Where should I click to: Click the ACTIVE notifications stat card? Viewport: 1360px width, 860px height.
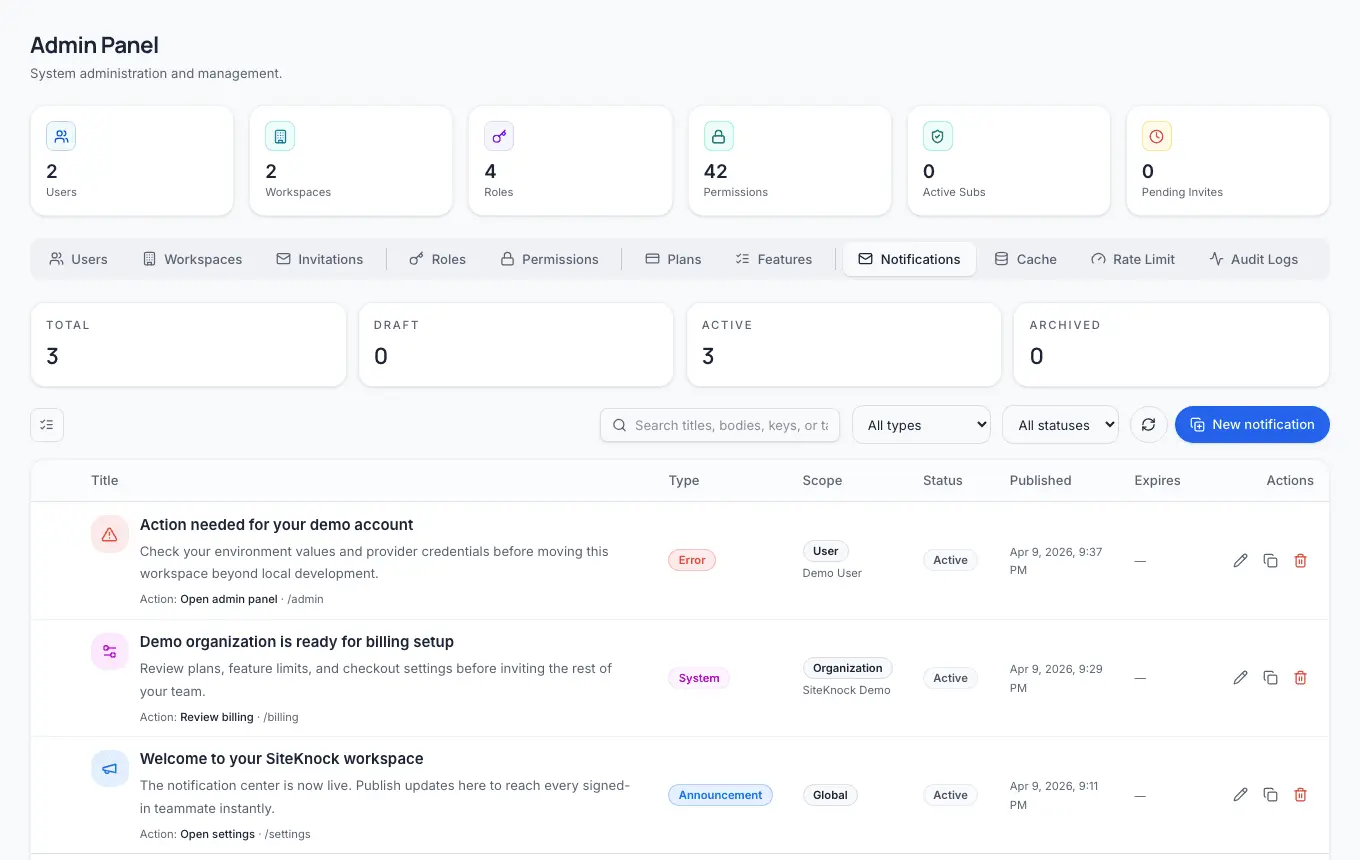[x=844, y=345]
